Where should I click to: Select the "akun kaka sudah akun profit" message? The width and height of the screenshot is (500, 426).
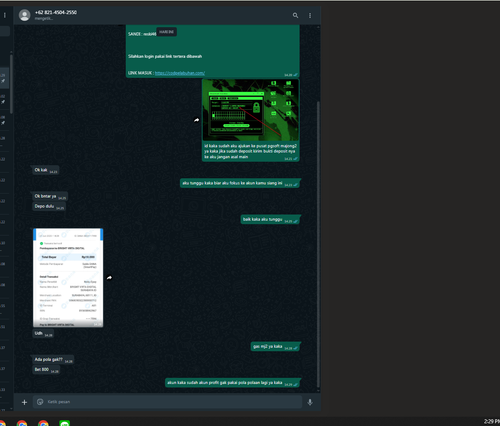coord(232,383)
